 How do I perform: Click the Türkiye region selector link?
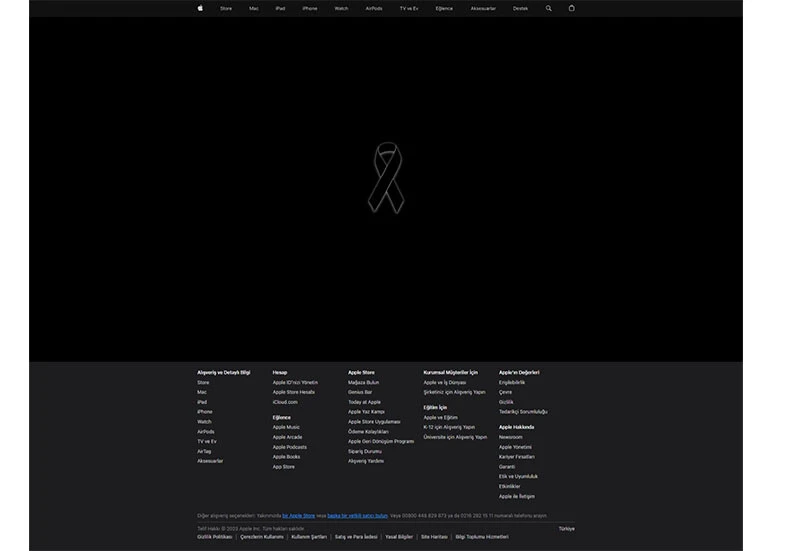coord(567,528)
